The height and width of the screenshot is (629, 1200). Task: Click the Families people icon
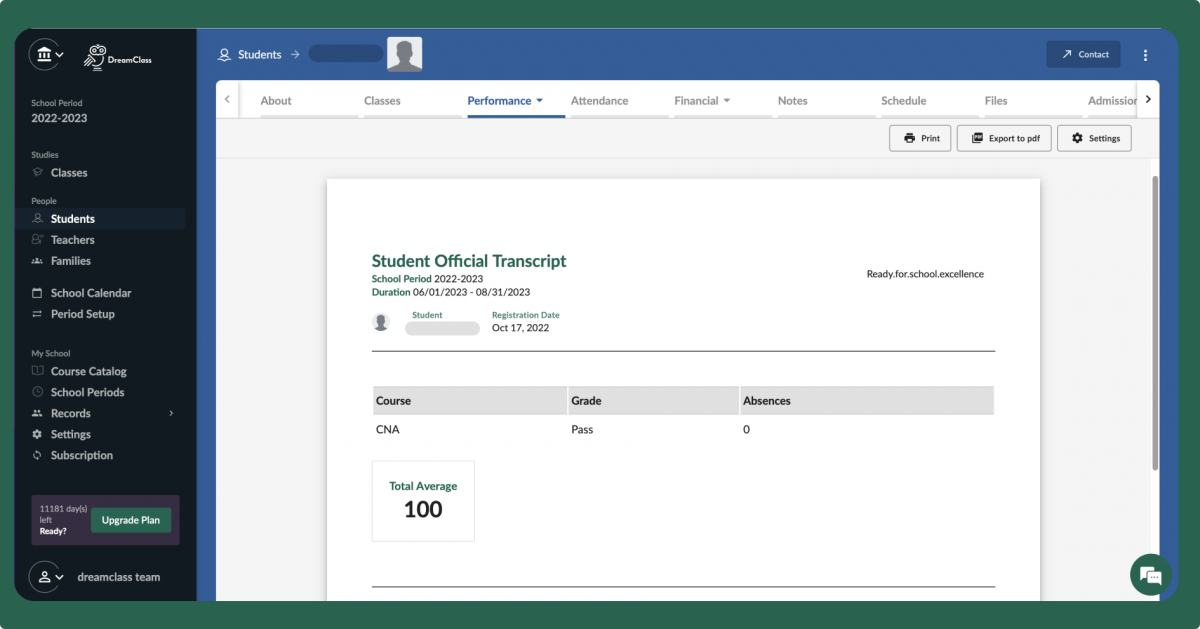click(37, 260)
